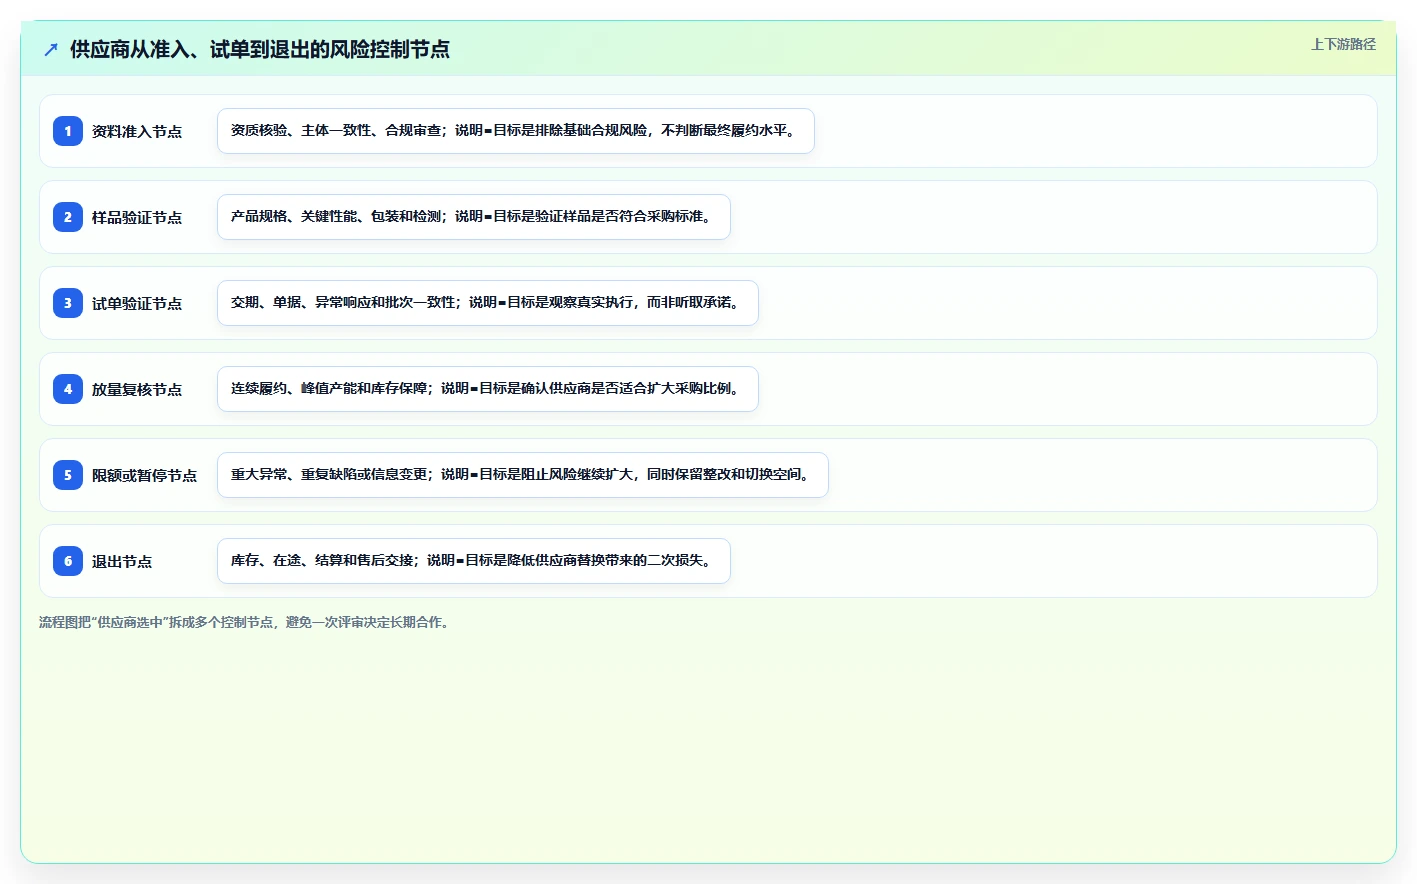Click step number badge 3
Viewport: 1417px width, 884px height.
click(x=68, y=303)
